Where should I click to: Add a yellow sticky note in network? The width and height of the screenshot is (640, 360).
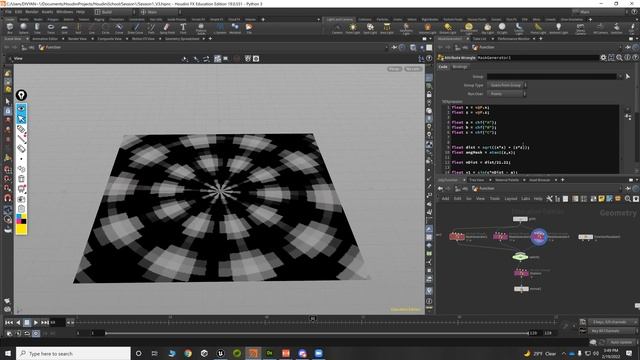(601, 199)
